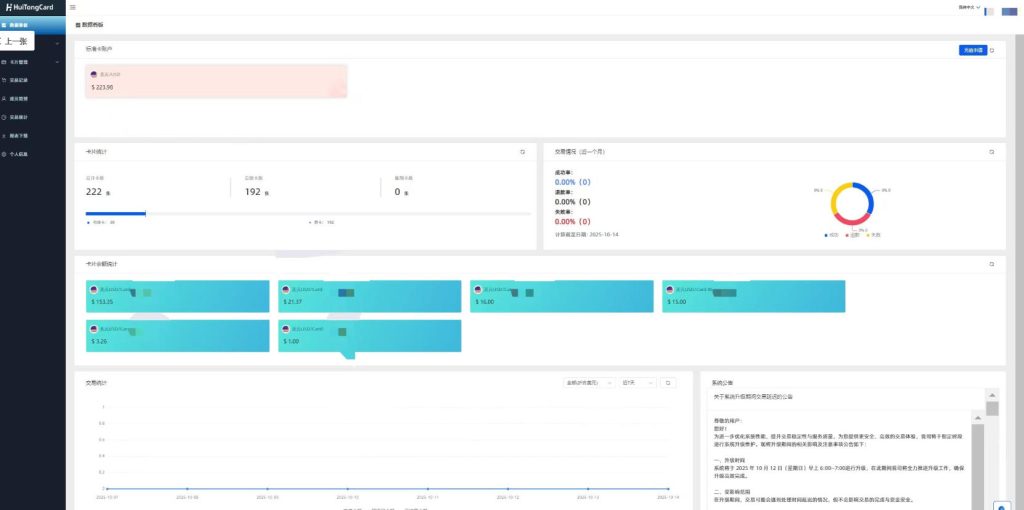Click the blue button in 后备金账户 header
Viewport: 1024px width, 510px height.
tap(971, 49)
